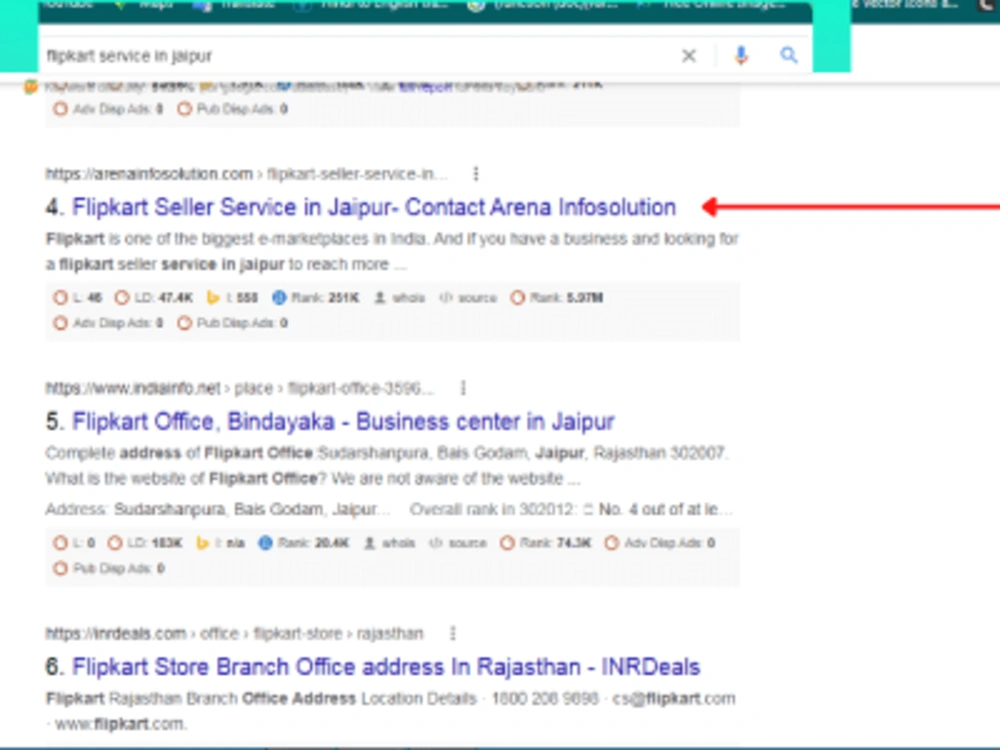The image size is (1000, 750).
Task: Open the three-dot menu beside the indiainfo.net URL
Action: coord(464,388)
